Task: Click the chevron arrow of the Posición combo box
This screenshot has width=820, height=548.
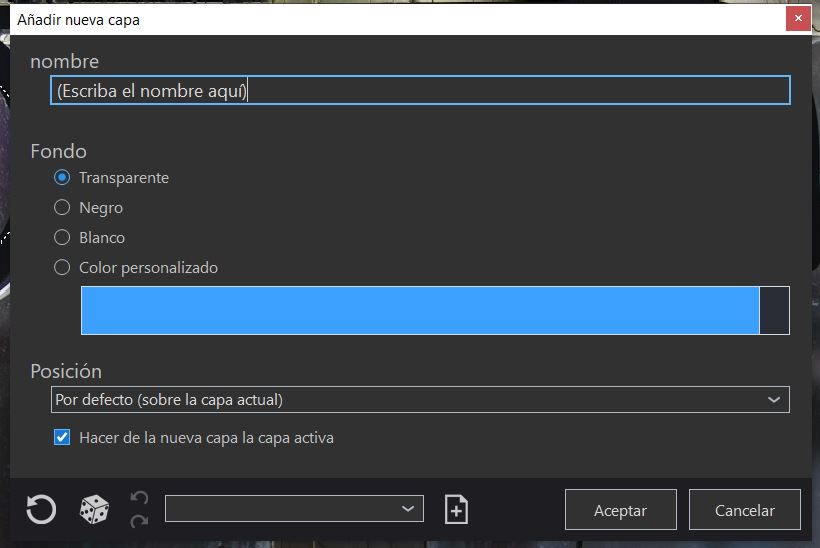Action: click(x=773, y=400)
